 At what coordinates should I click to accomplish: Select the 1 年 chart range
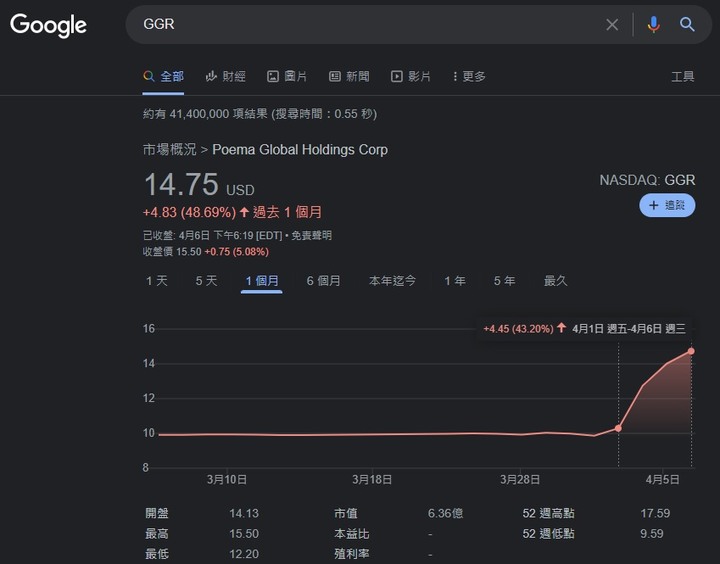455,281
